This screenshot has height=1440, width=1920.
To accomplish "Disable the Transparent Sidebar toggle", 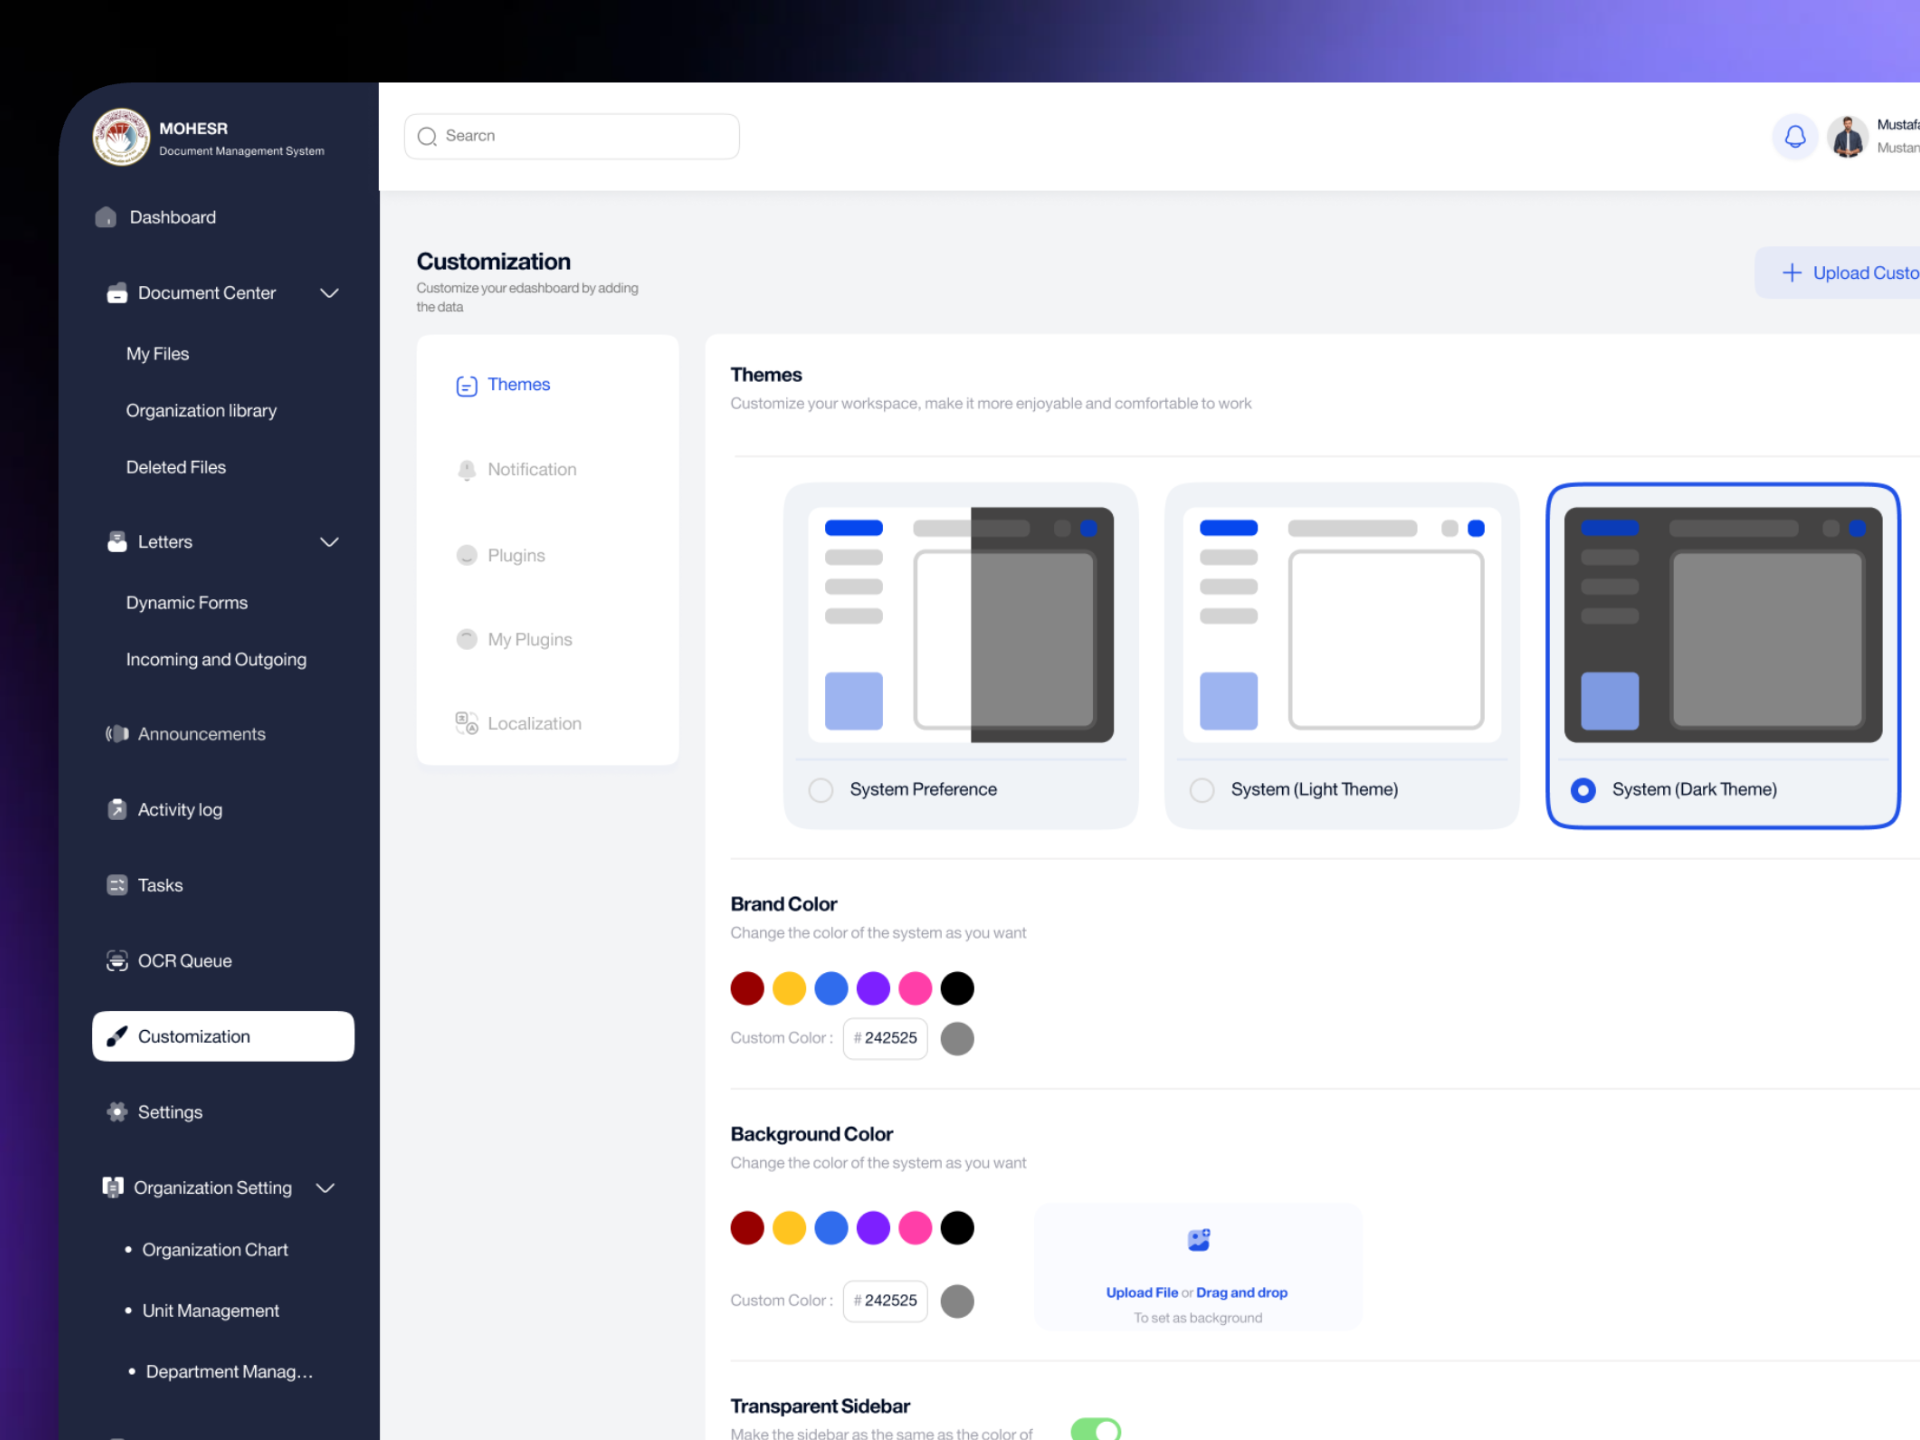I will (1096, 1429).
